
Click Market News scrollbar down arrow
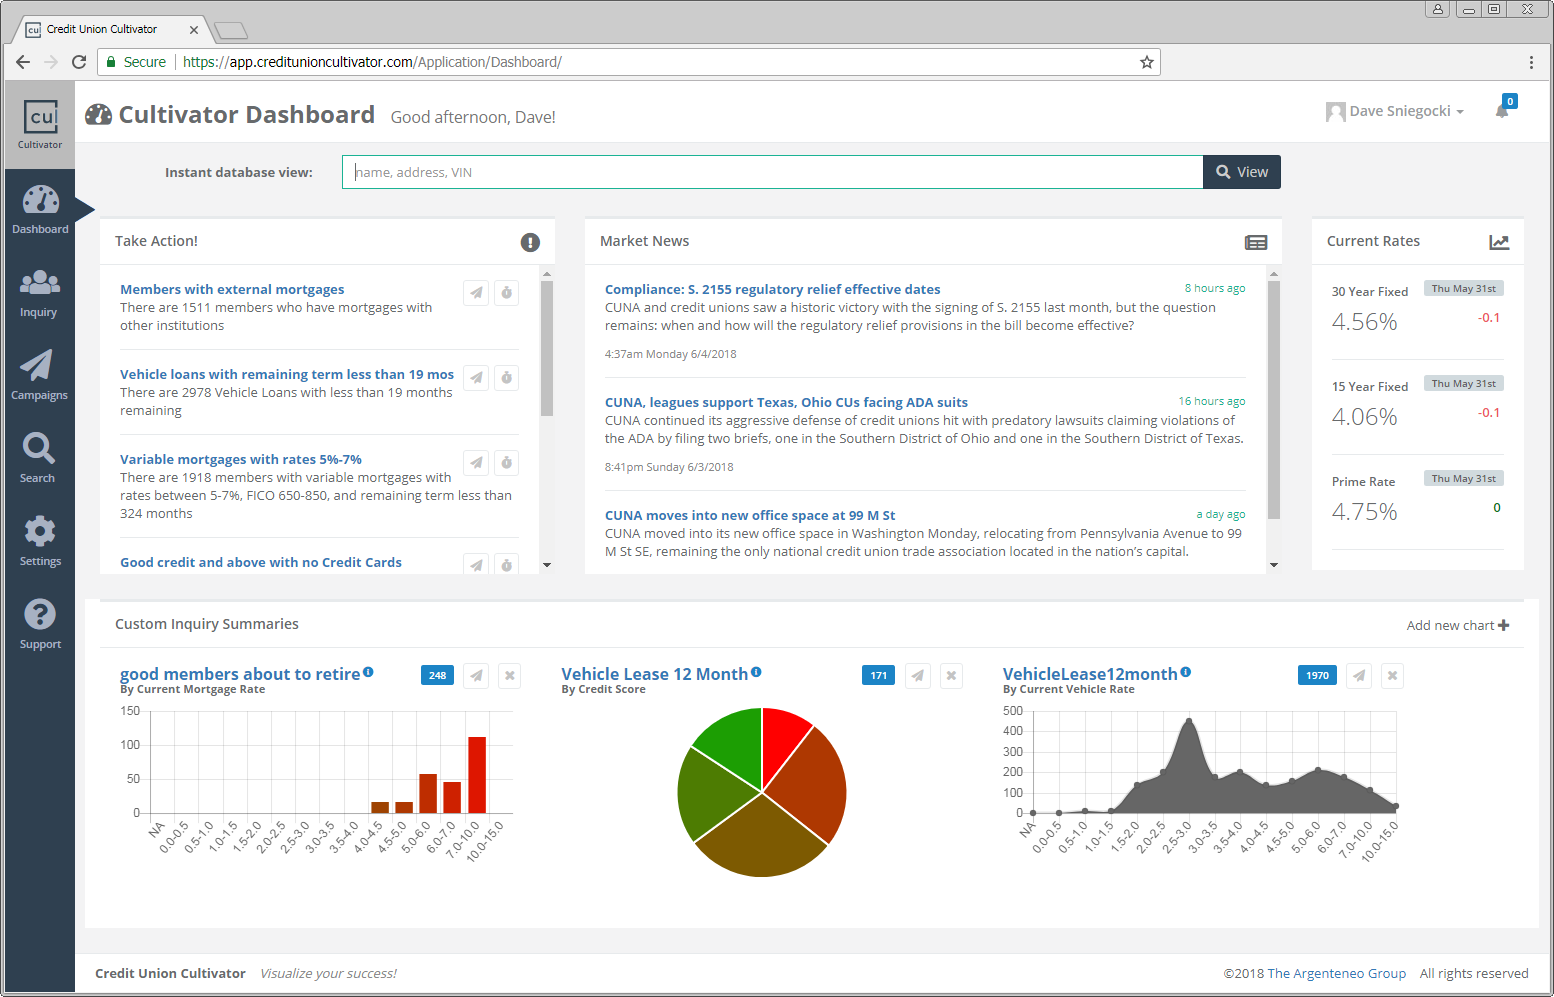[1274, 565]
